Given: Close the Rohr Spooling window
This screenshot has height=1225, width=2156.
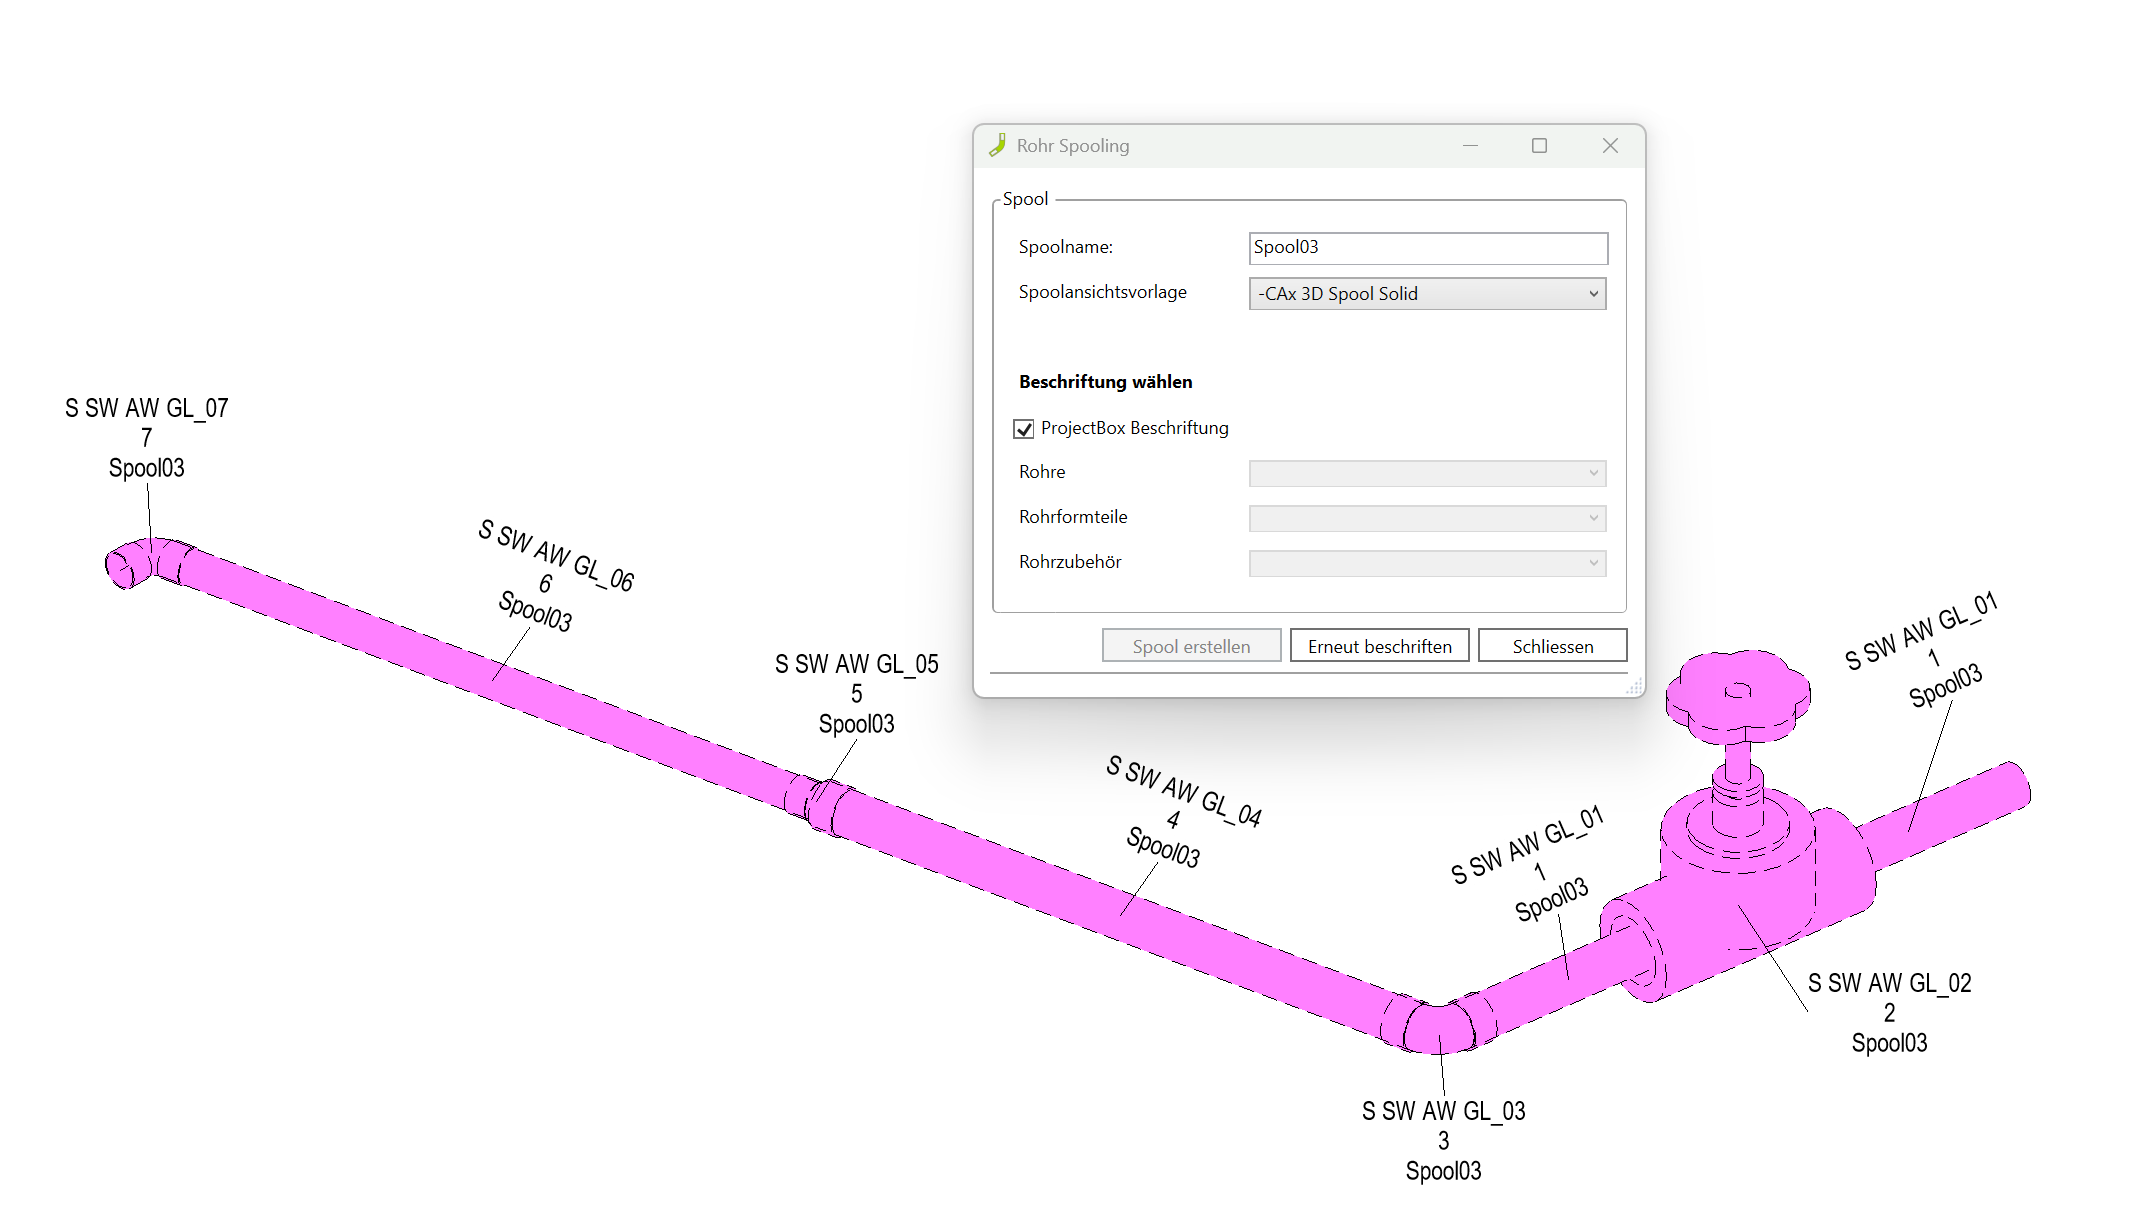Looking at the screenshot, I should pos(1610,146).
